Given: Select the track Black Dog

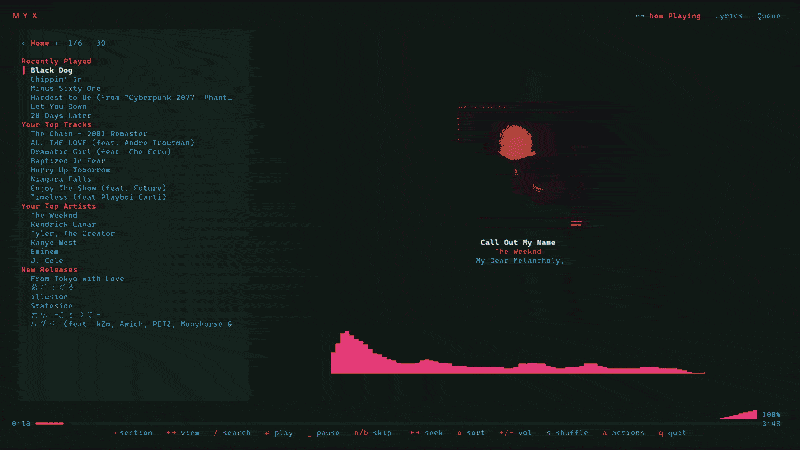Looking at the screenshot, I should click(51, 70).
